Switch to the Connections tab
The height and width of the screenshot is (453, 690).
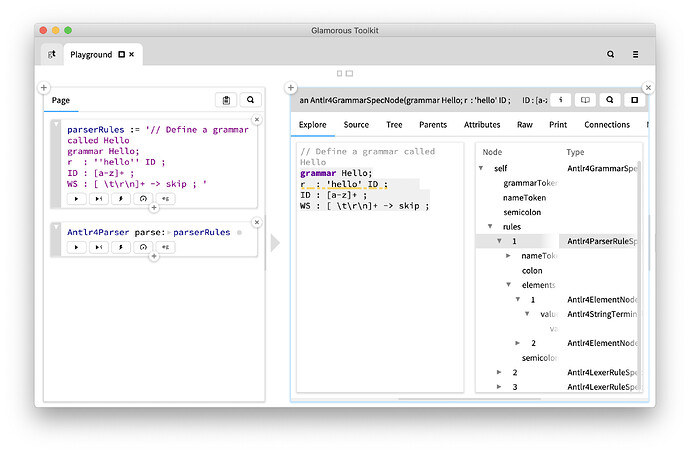point(607,125)
